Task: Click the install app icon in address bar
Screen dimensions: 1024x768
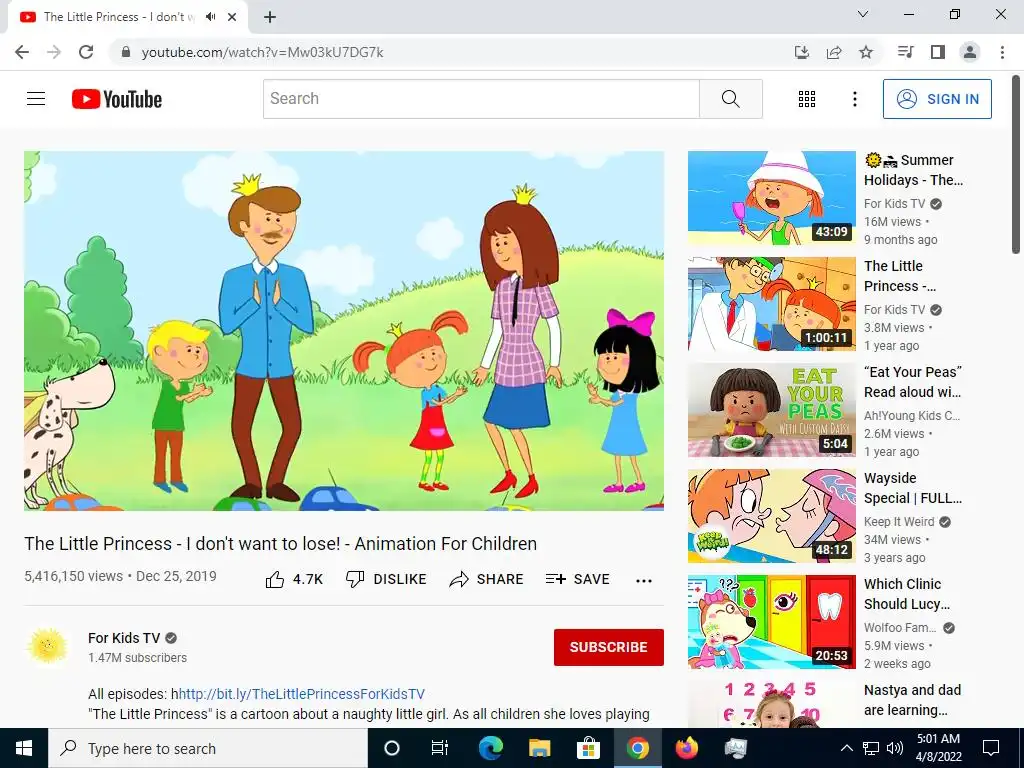Action: pos(802,52)
